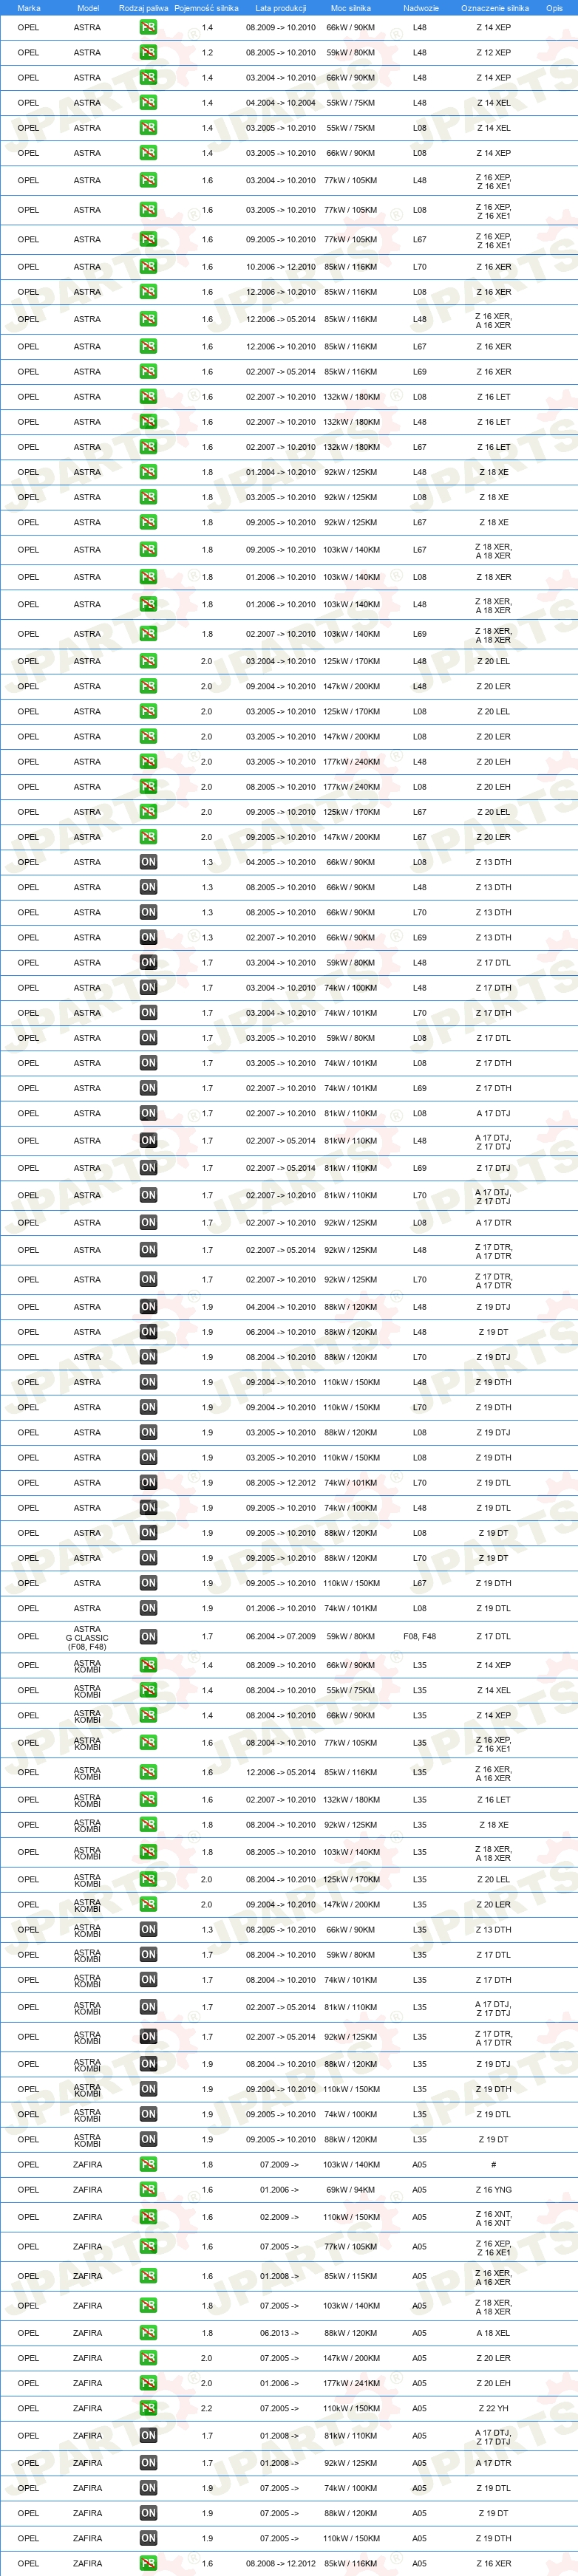Click the Nadwozie column header
The width and height of the screenshot is (578, 2576).
pyautogui.click(x=421, y=8)
